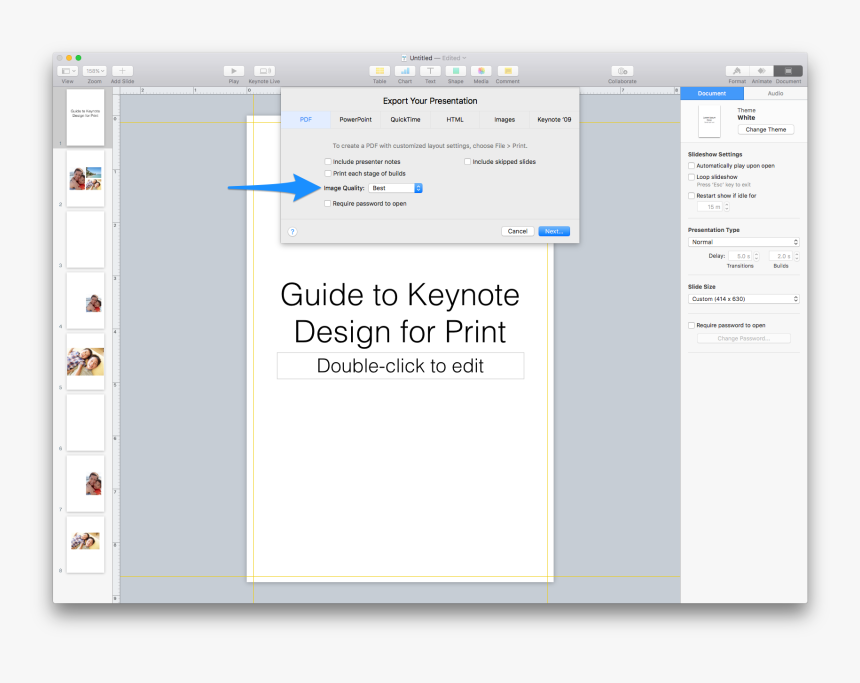Open the Slide Size dropdown
Image resolution: width=860 pixels, height=683 pixels.
744,299
